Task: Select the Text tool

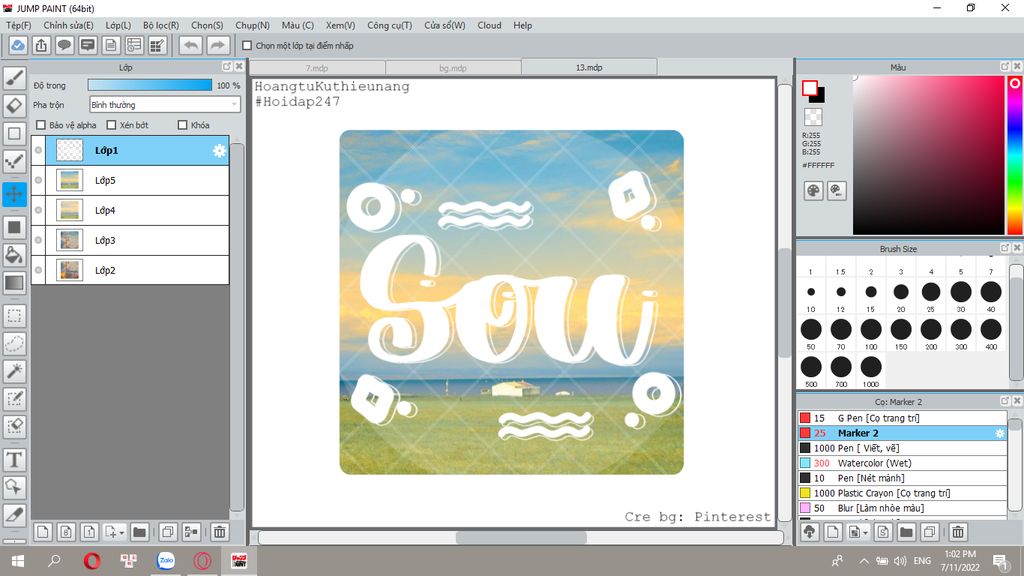Action: (14, 460)
